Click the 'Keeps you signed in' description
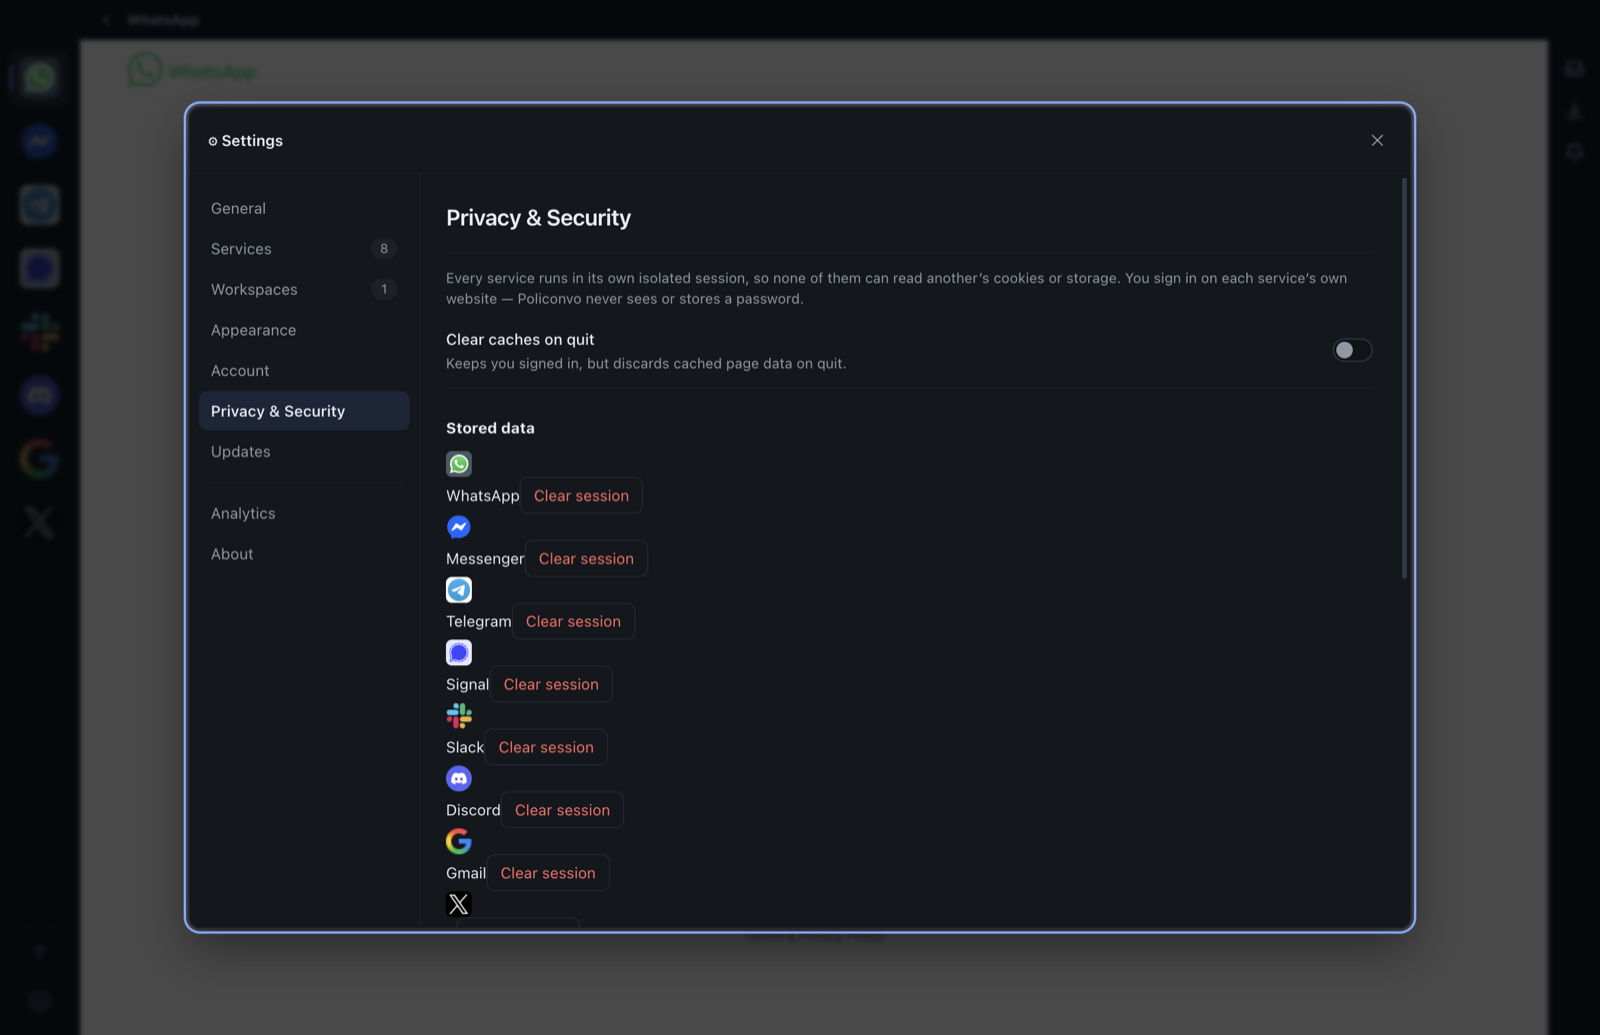The image size is (1600, 1035). pyautogui.click(x=646, y=364)
